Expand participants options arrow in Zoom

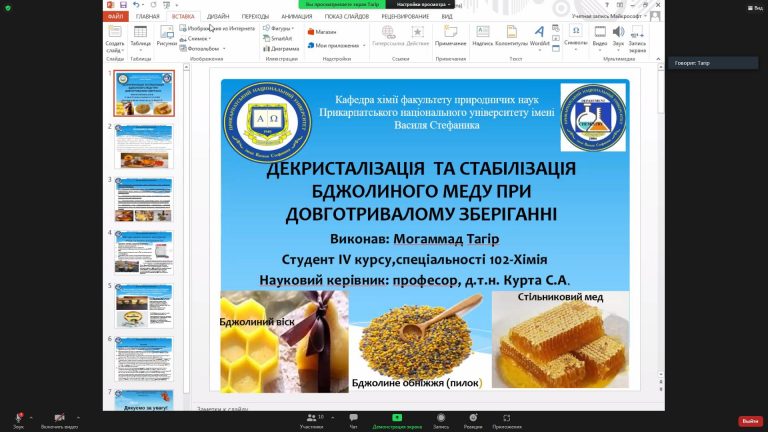(x=333, y=418)
